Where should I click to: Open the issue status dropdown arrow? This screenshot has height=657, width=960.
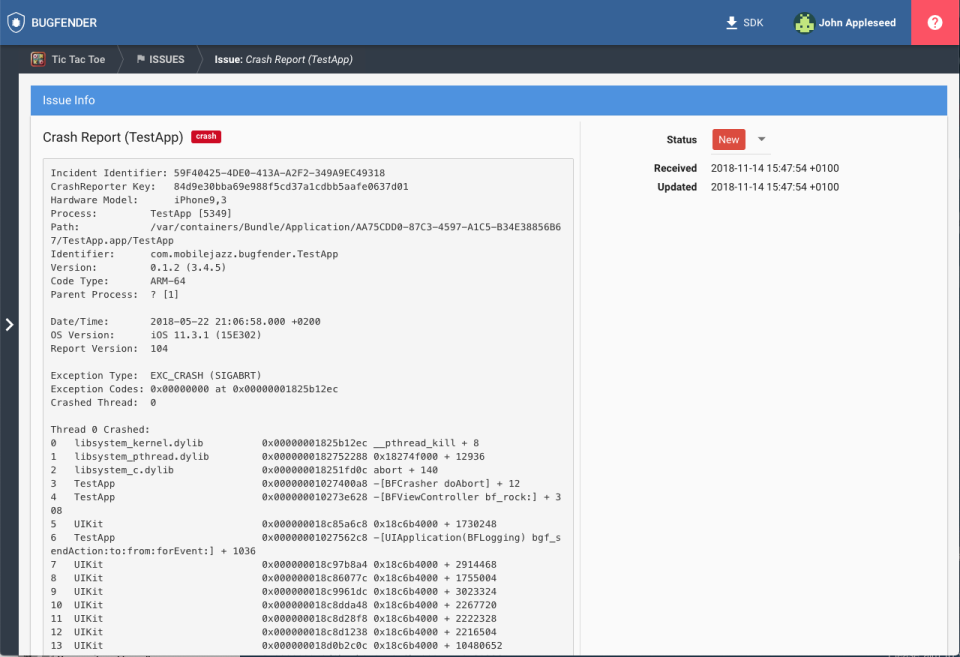pyautogui.click(x=760, y=139)
